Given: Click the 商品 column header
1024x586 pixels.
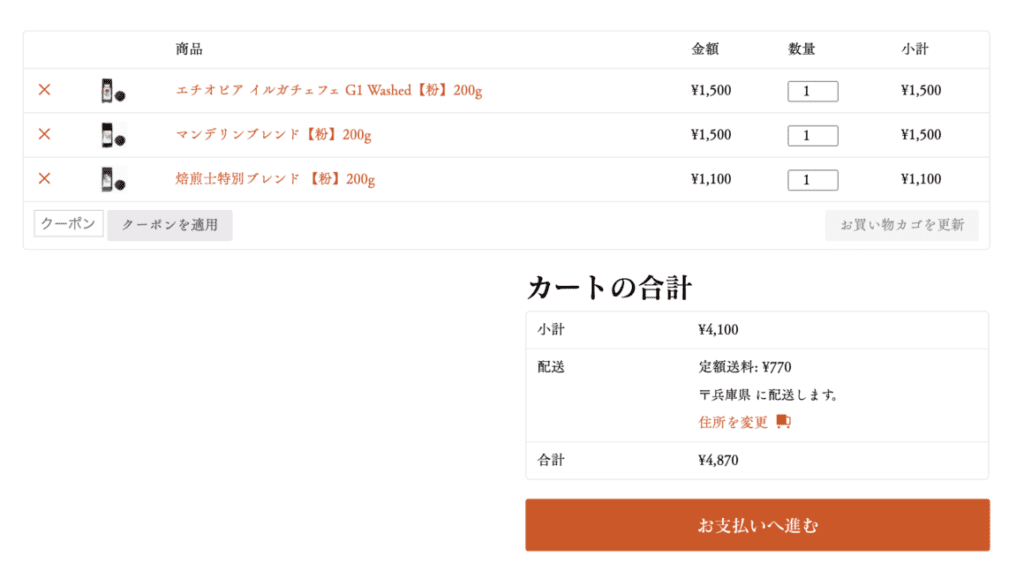Looking at the screenshot, I should [189, 49].
